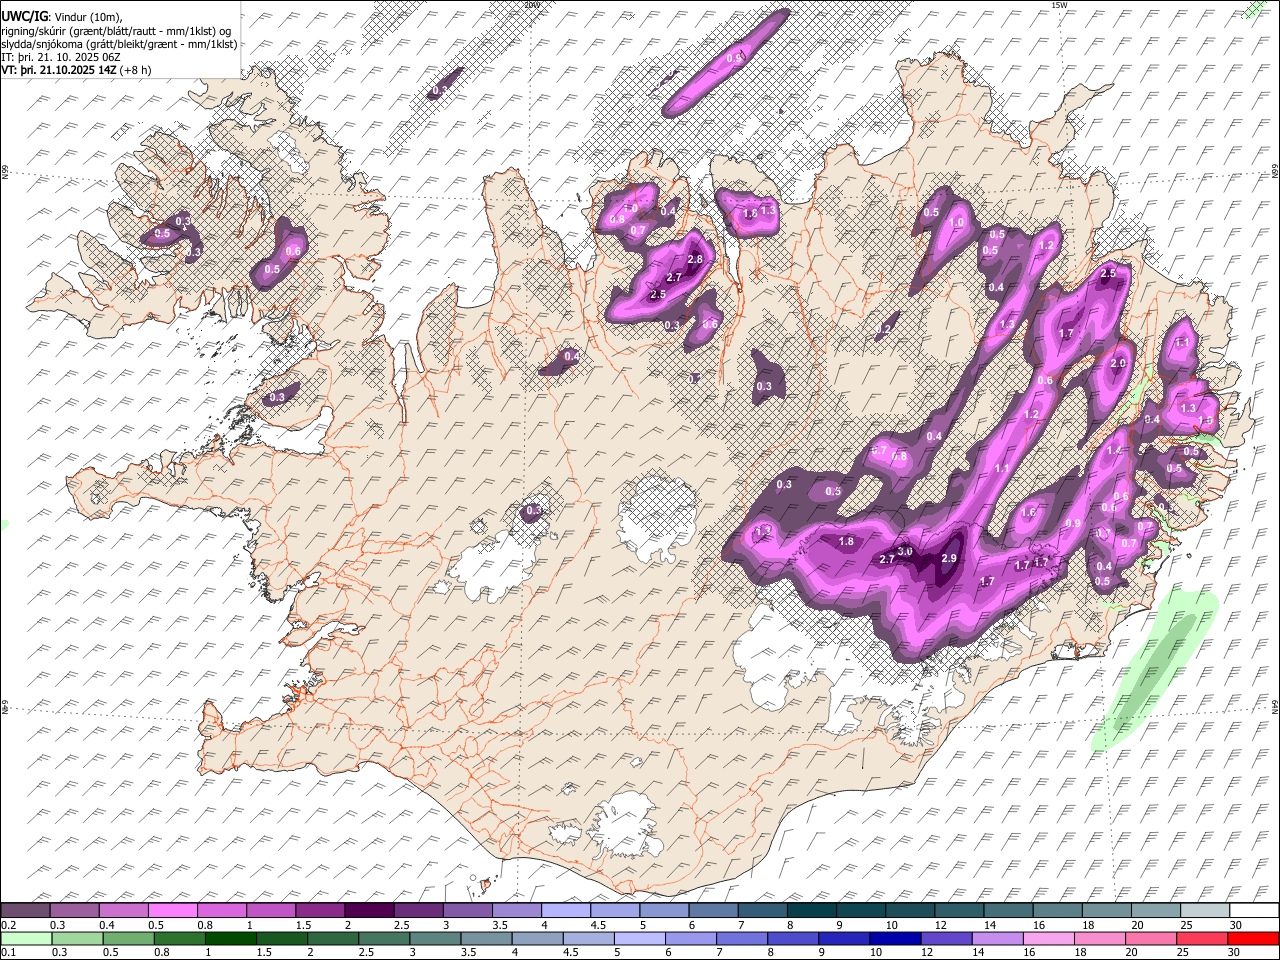The height and width of the screenshot is (960, 1280).
Task: Pick bottom legend deep blue swatch at 10
Action: [x=895, y=938]
